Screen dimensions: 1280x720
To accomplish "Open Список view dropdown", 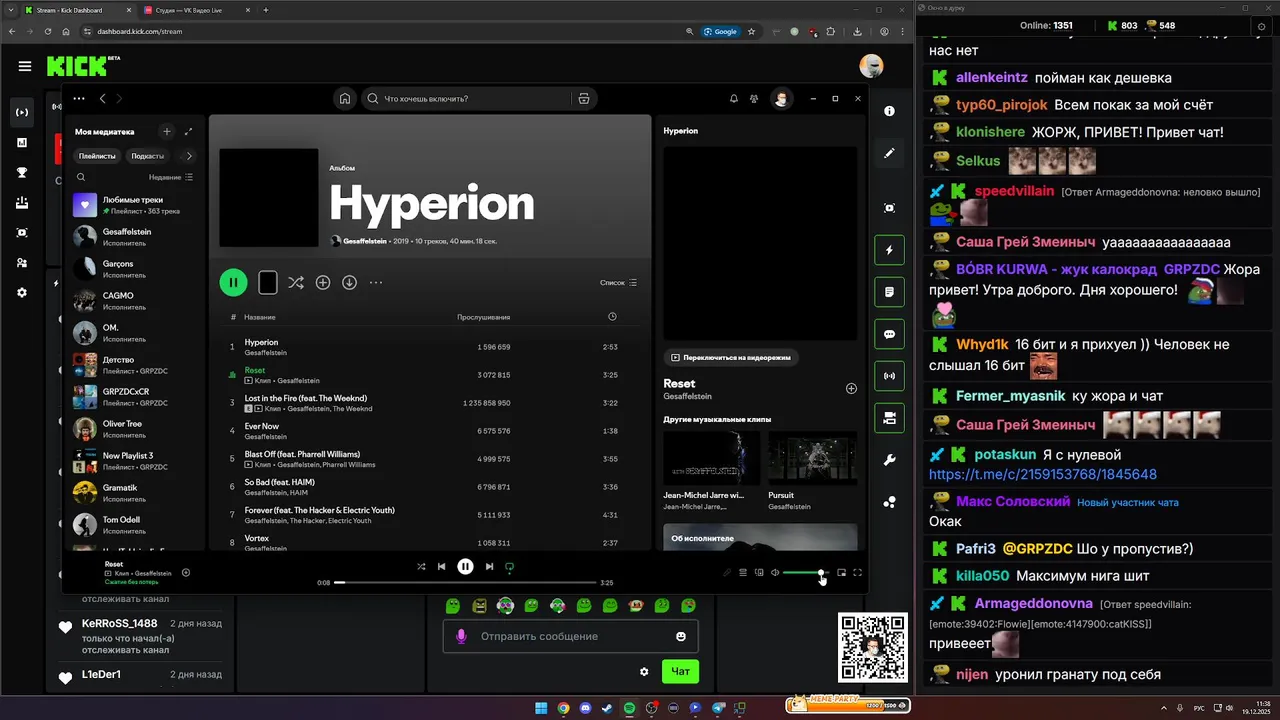I will [618, 283].
